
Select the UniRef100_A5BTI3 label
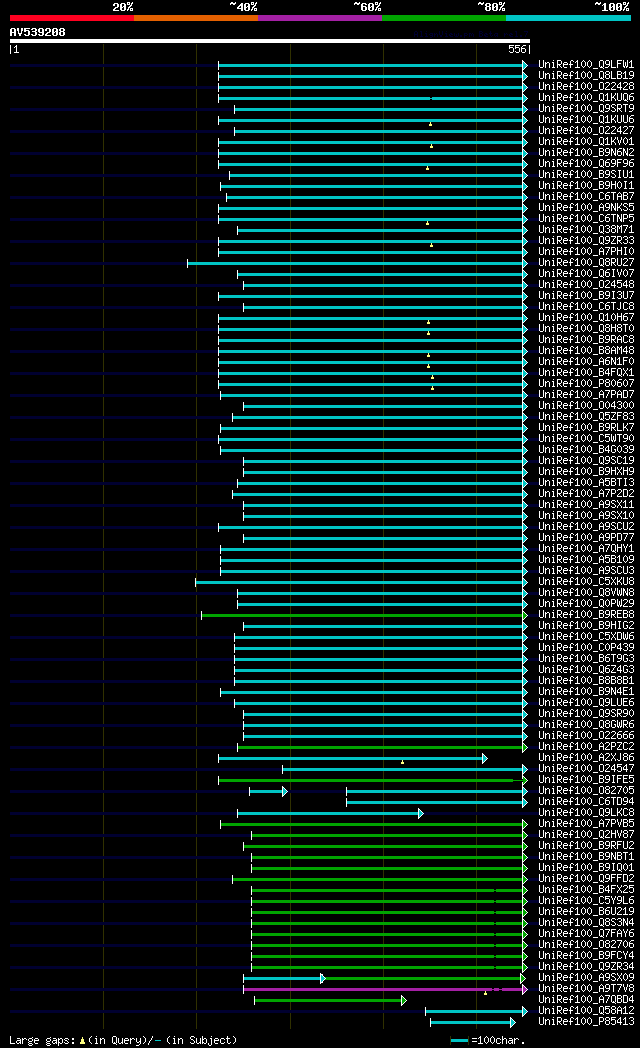[x=586, y=483]
